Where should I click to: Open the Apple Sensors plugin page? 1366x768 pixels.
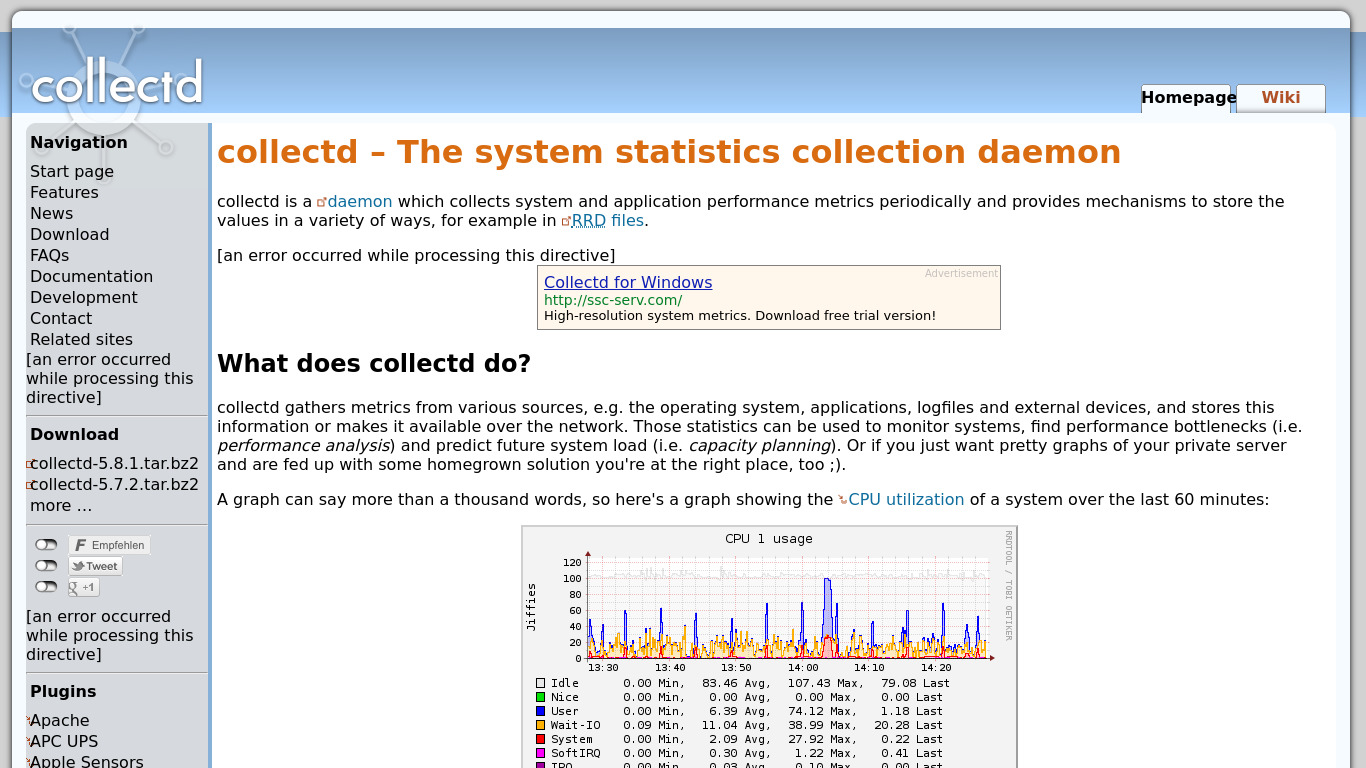click(87, 761)
